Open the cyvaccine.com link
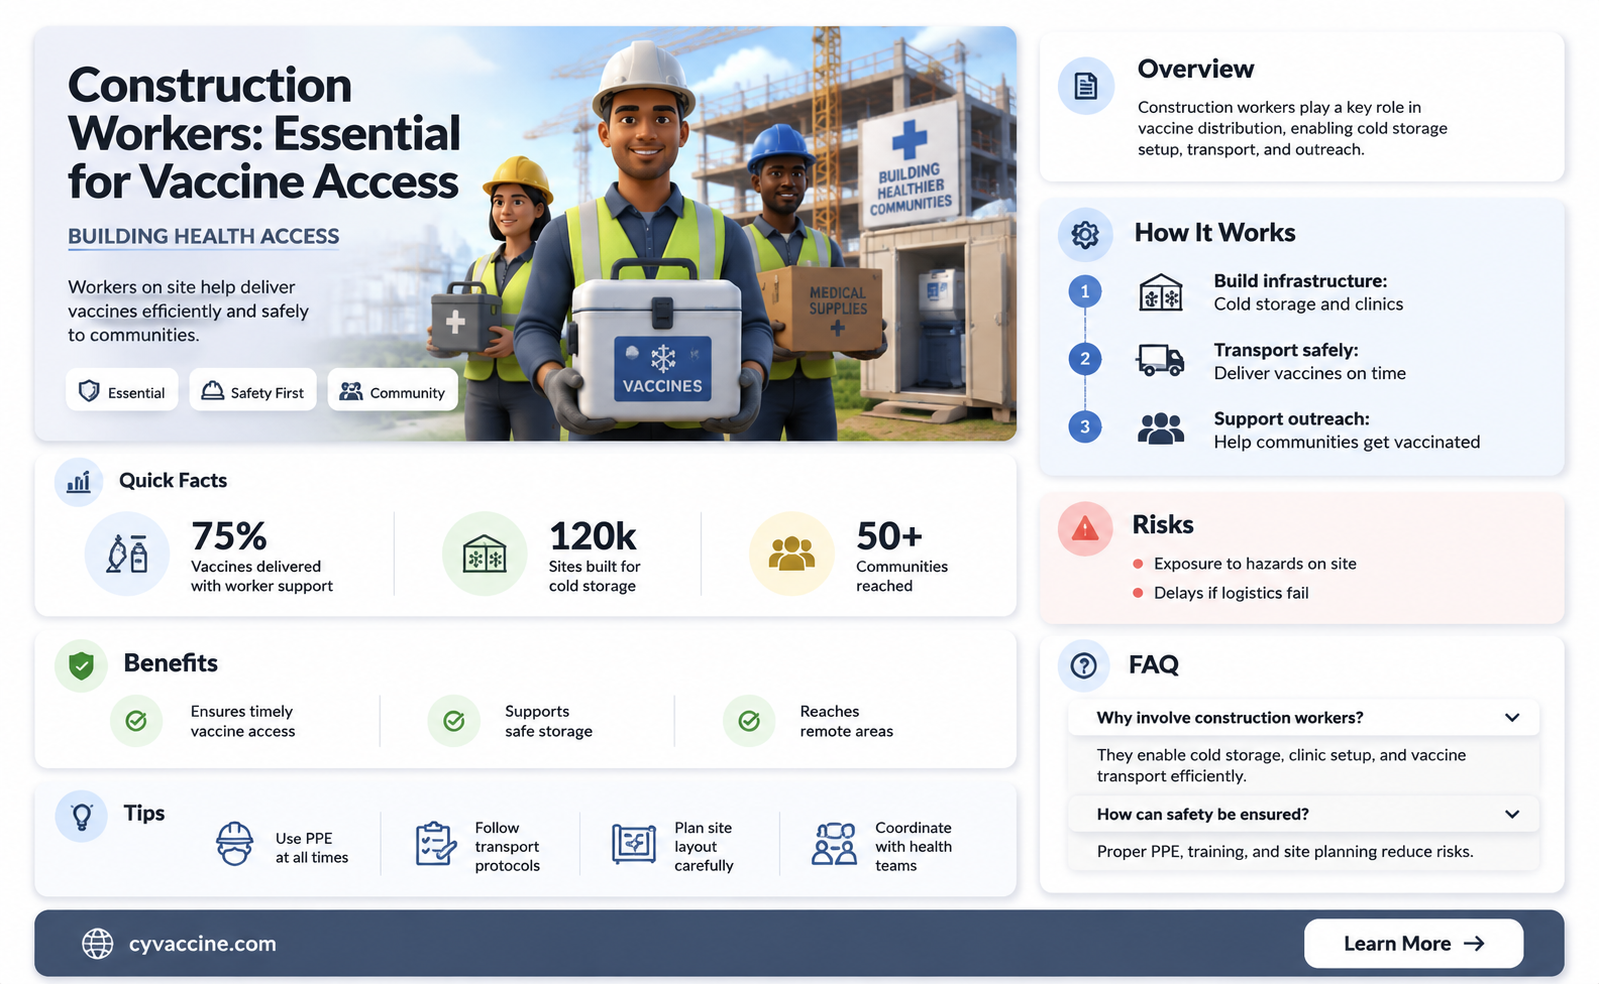The image size is (1599, 984). point(202,944)
